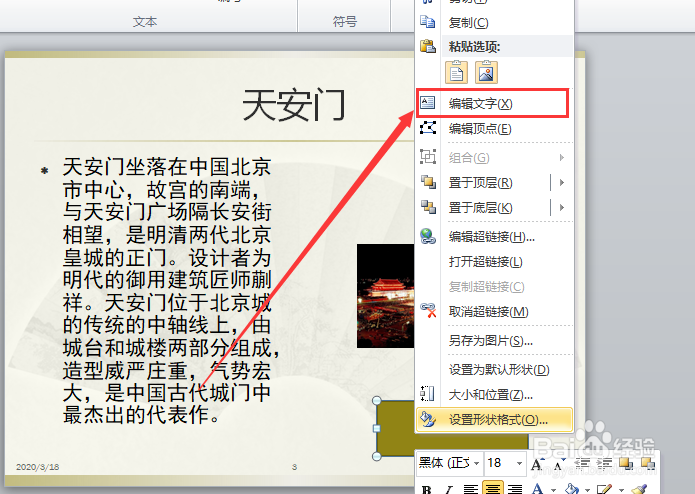695x494 pixels.
Task: Click the slide number 3 in footer
Action: click(294, 467)
